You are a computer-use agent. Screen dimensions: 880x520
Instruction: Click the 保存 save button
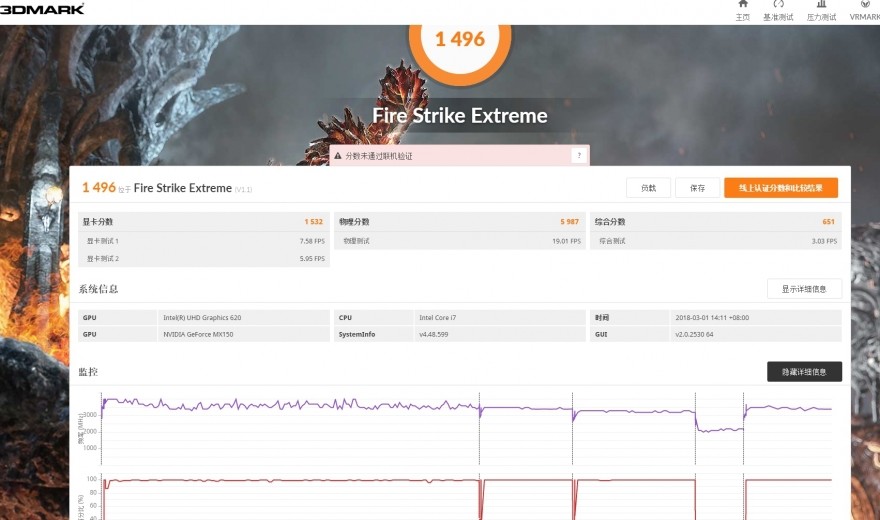click(x=698, y=188)
